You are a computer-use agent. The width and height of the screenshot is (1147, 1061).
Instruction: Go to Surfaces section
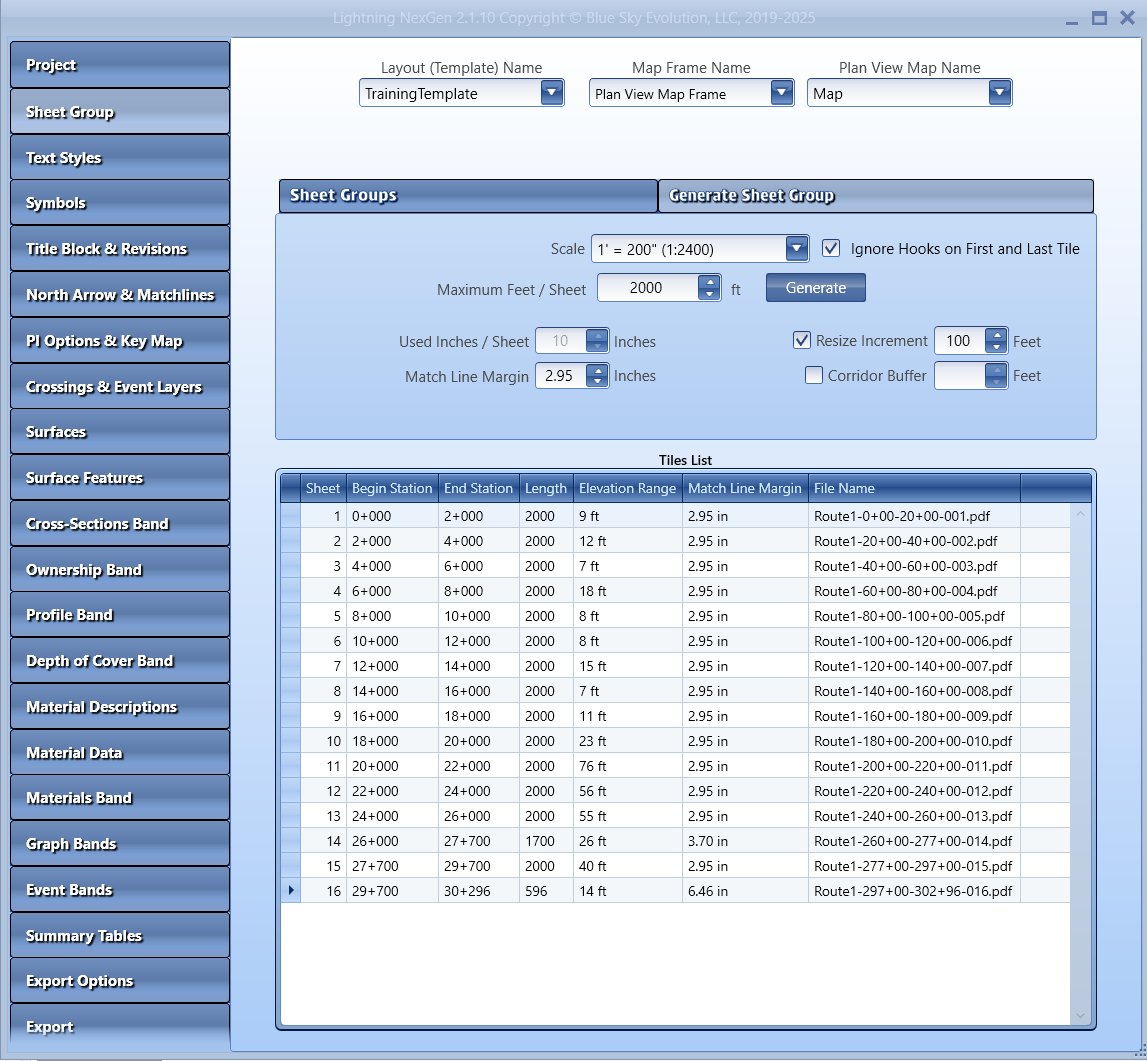[x=120, y=432]
